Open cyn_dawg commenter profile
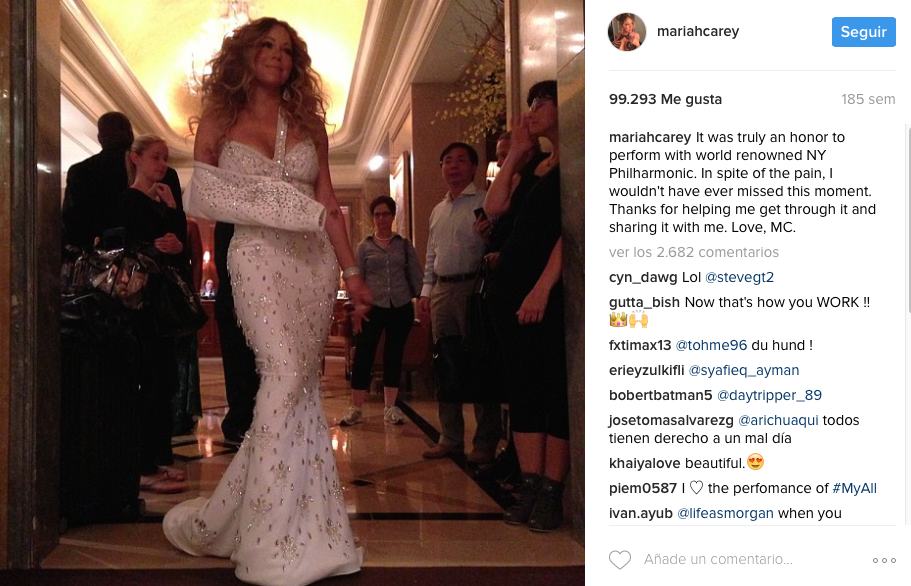 (x=643, y=278)
